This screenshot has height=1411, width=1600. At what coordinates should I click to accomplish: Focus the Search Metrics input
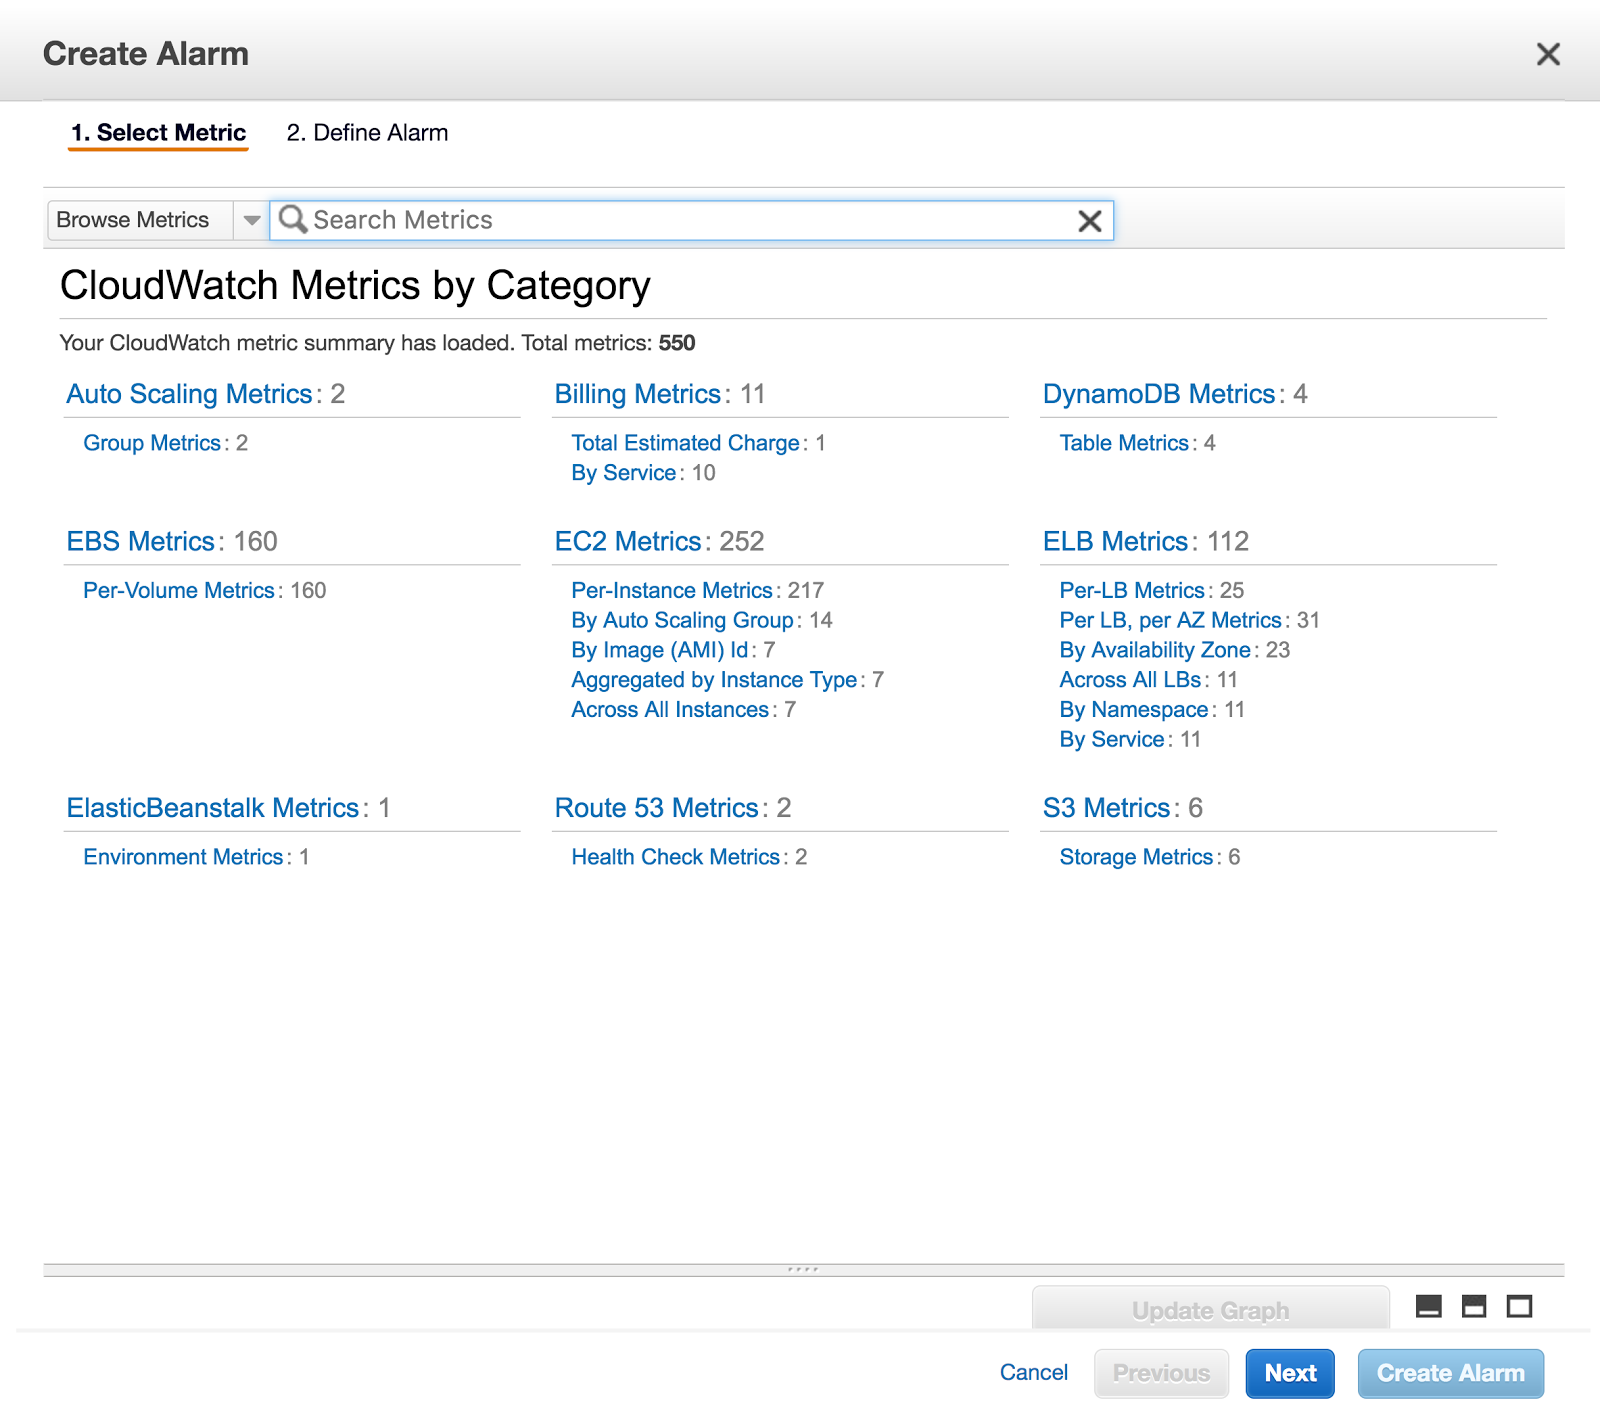[690, 220]
